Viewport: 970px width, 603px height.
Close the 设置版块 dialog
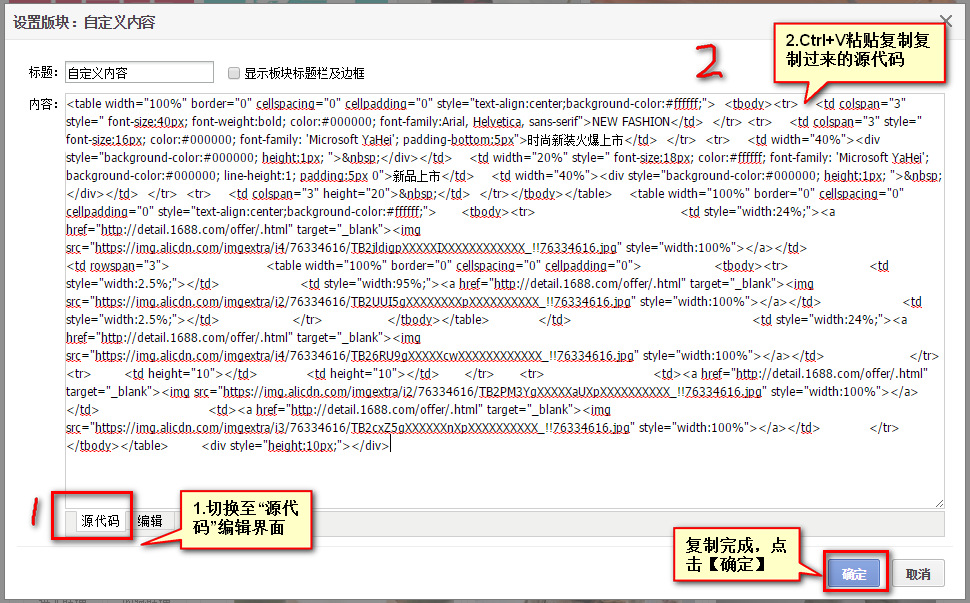click(946, 21)
